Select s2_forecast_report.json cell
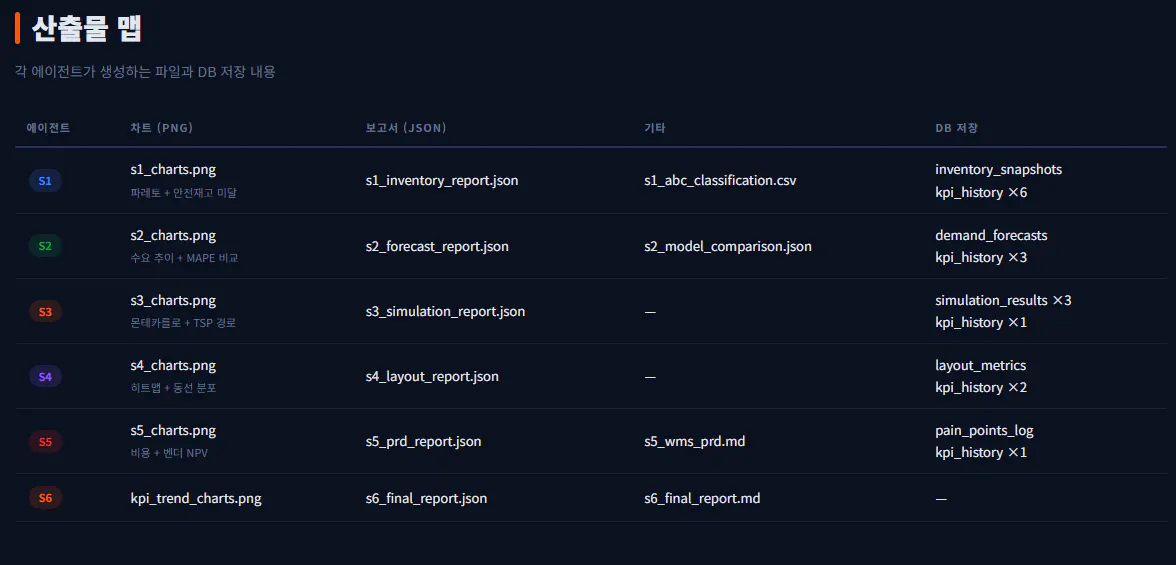This screenshot has width=1176, height=565. click(437, 246)
